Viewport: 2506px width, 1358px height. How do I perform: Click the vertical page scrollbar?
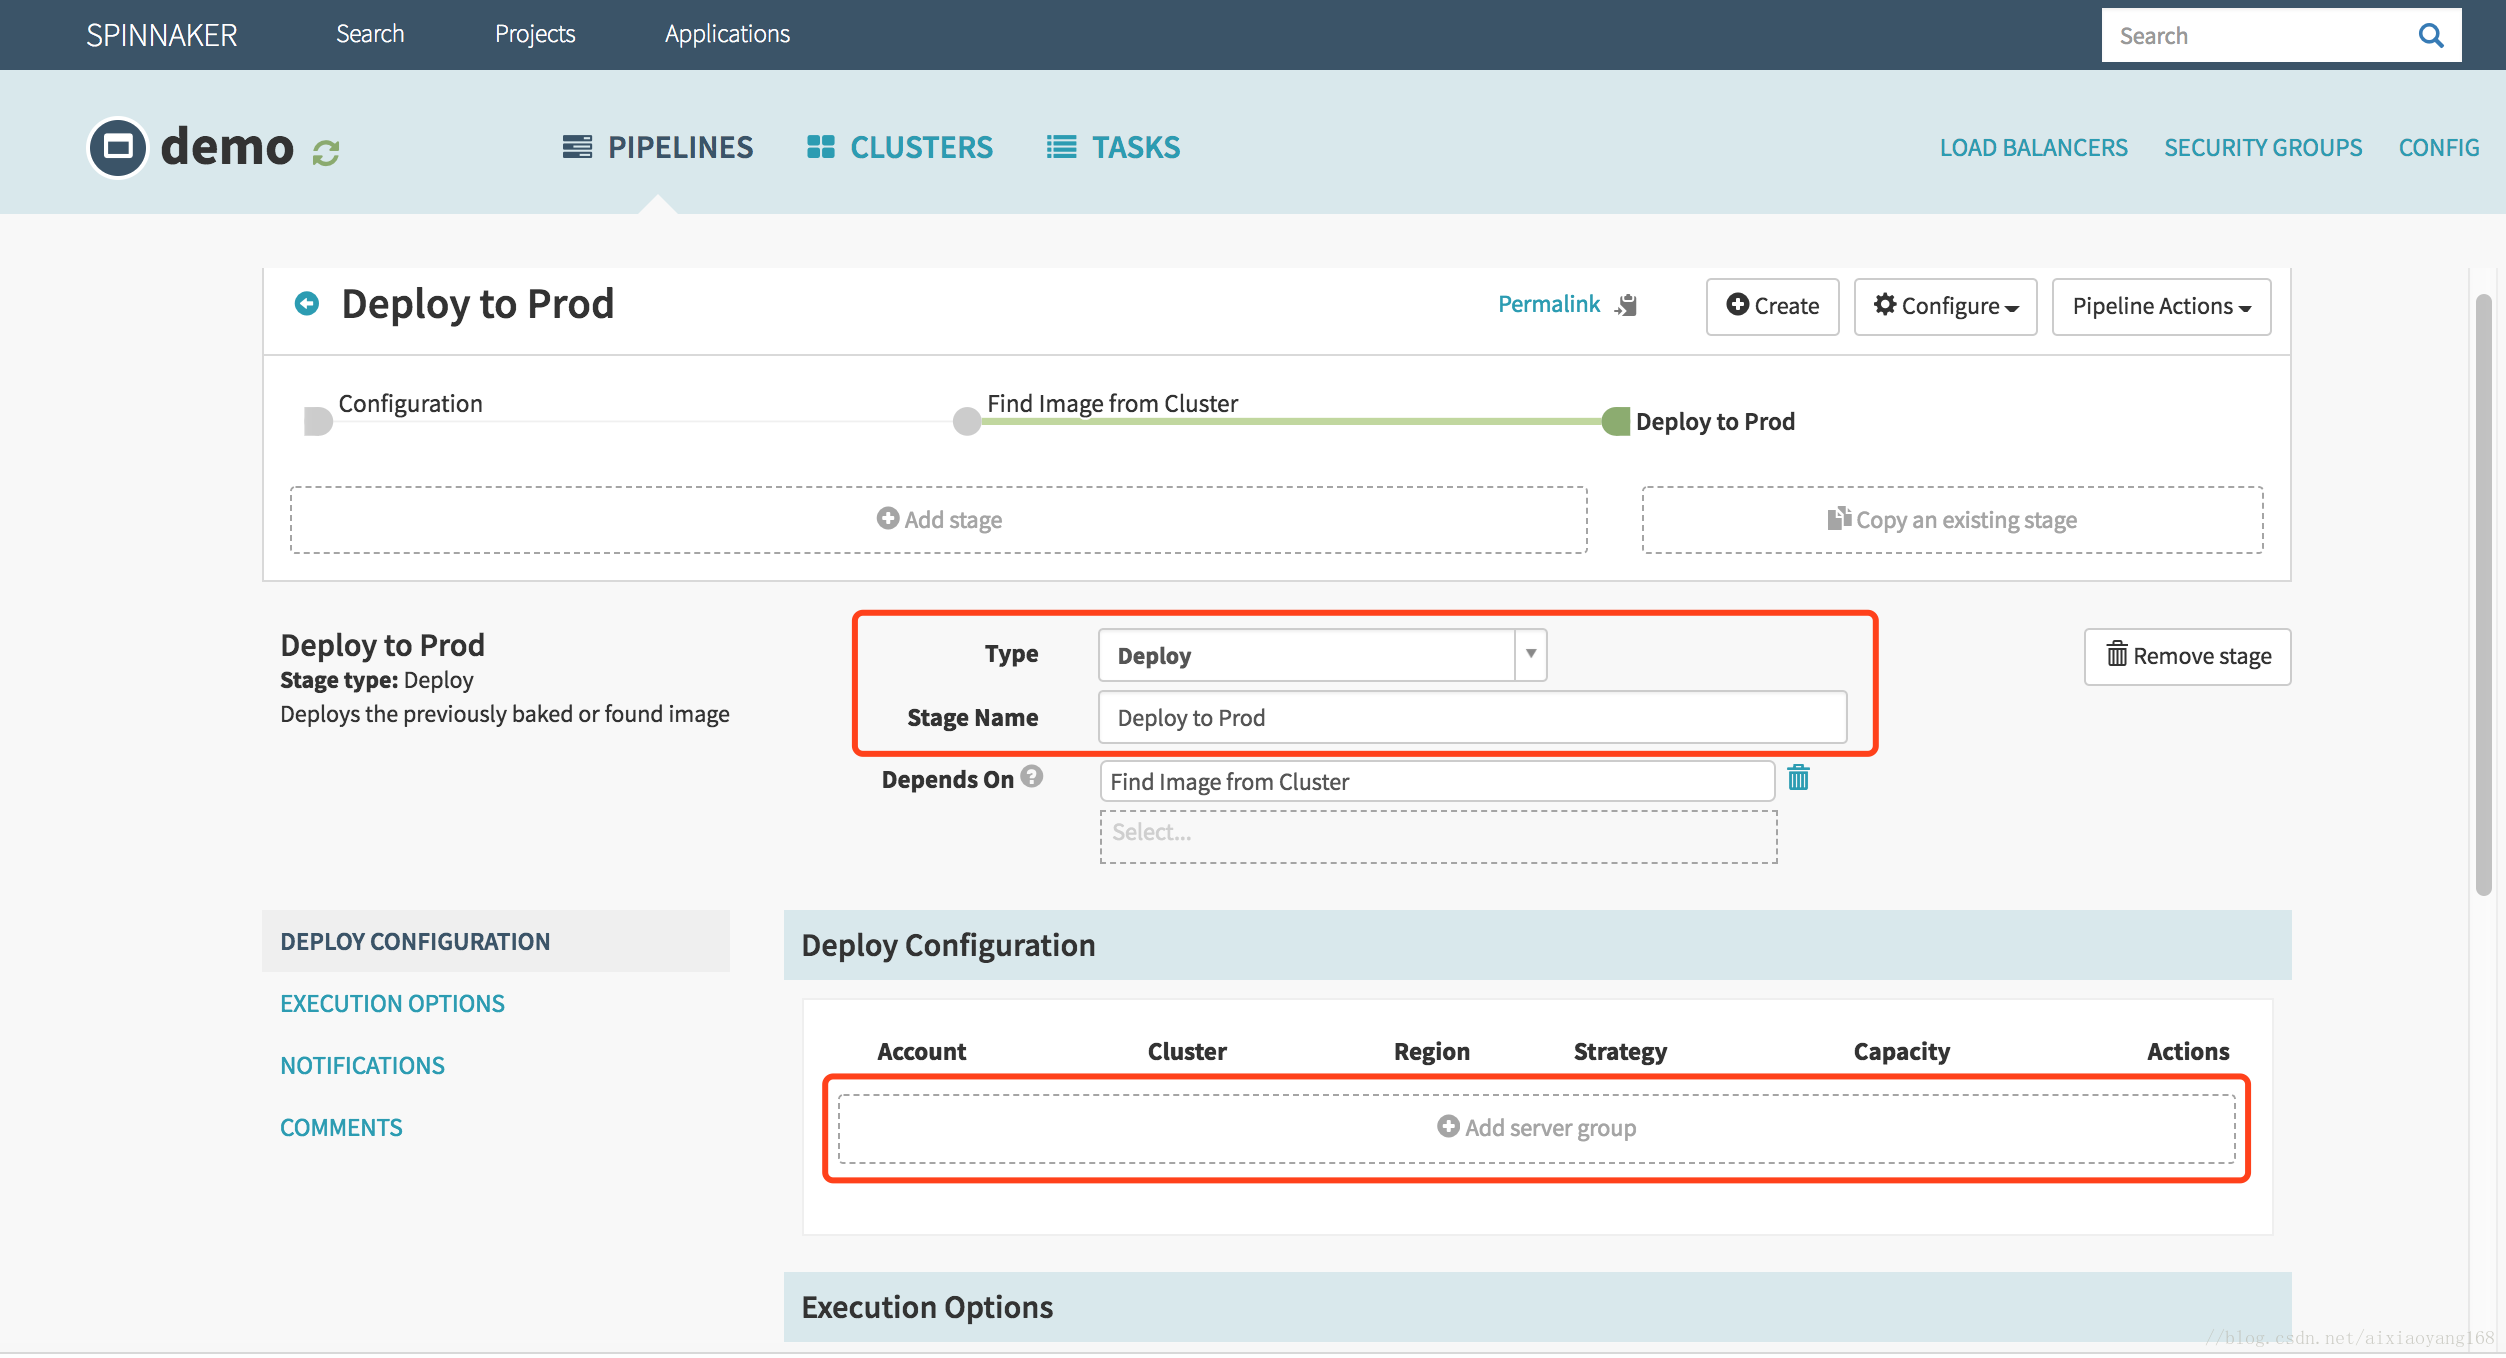pos(2483,595)
